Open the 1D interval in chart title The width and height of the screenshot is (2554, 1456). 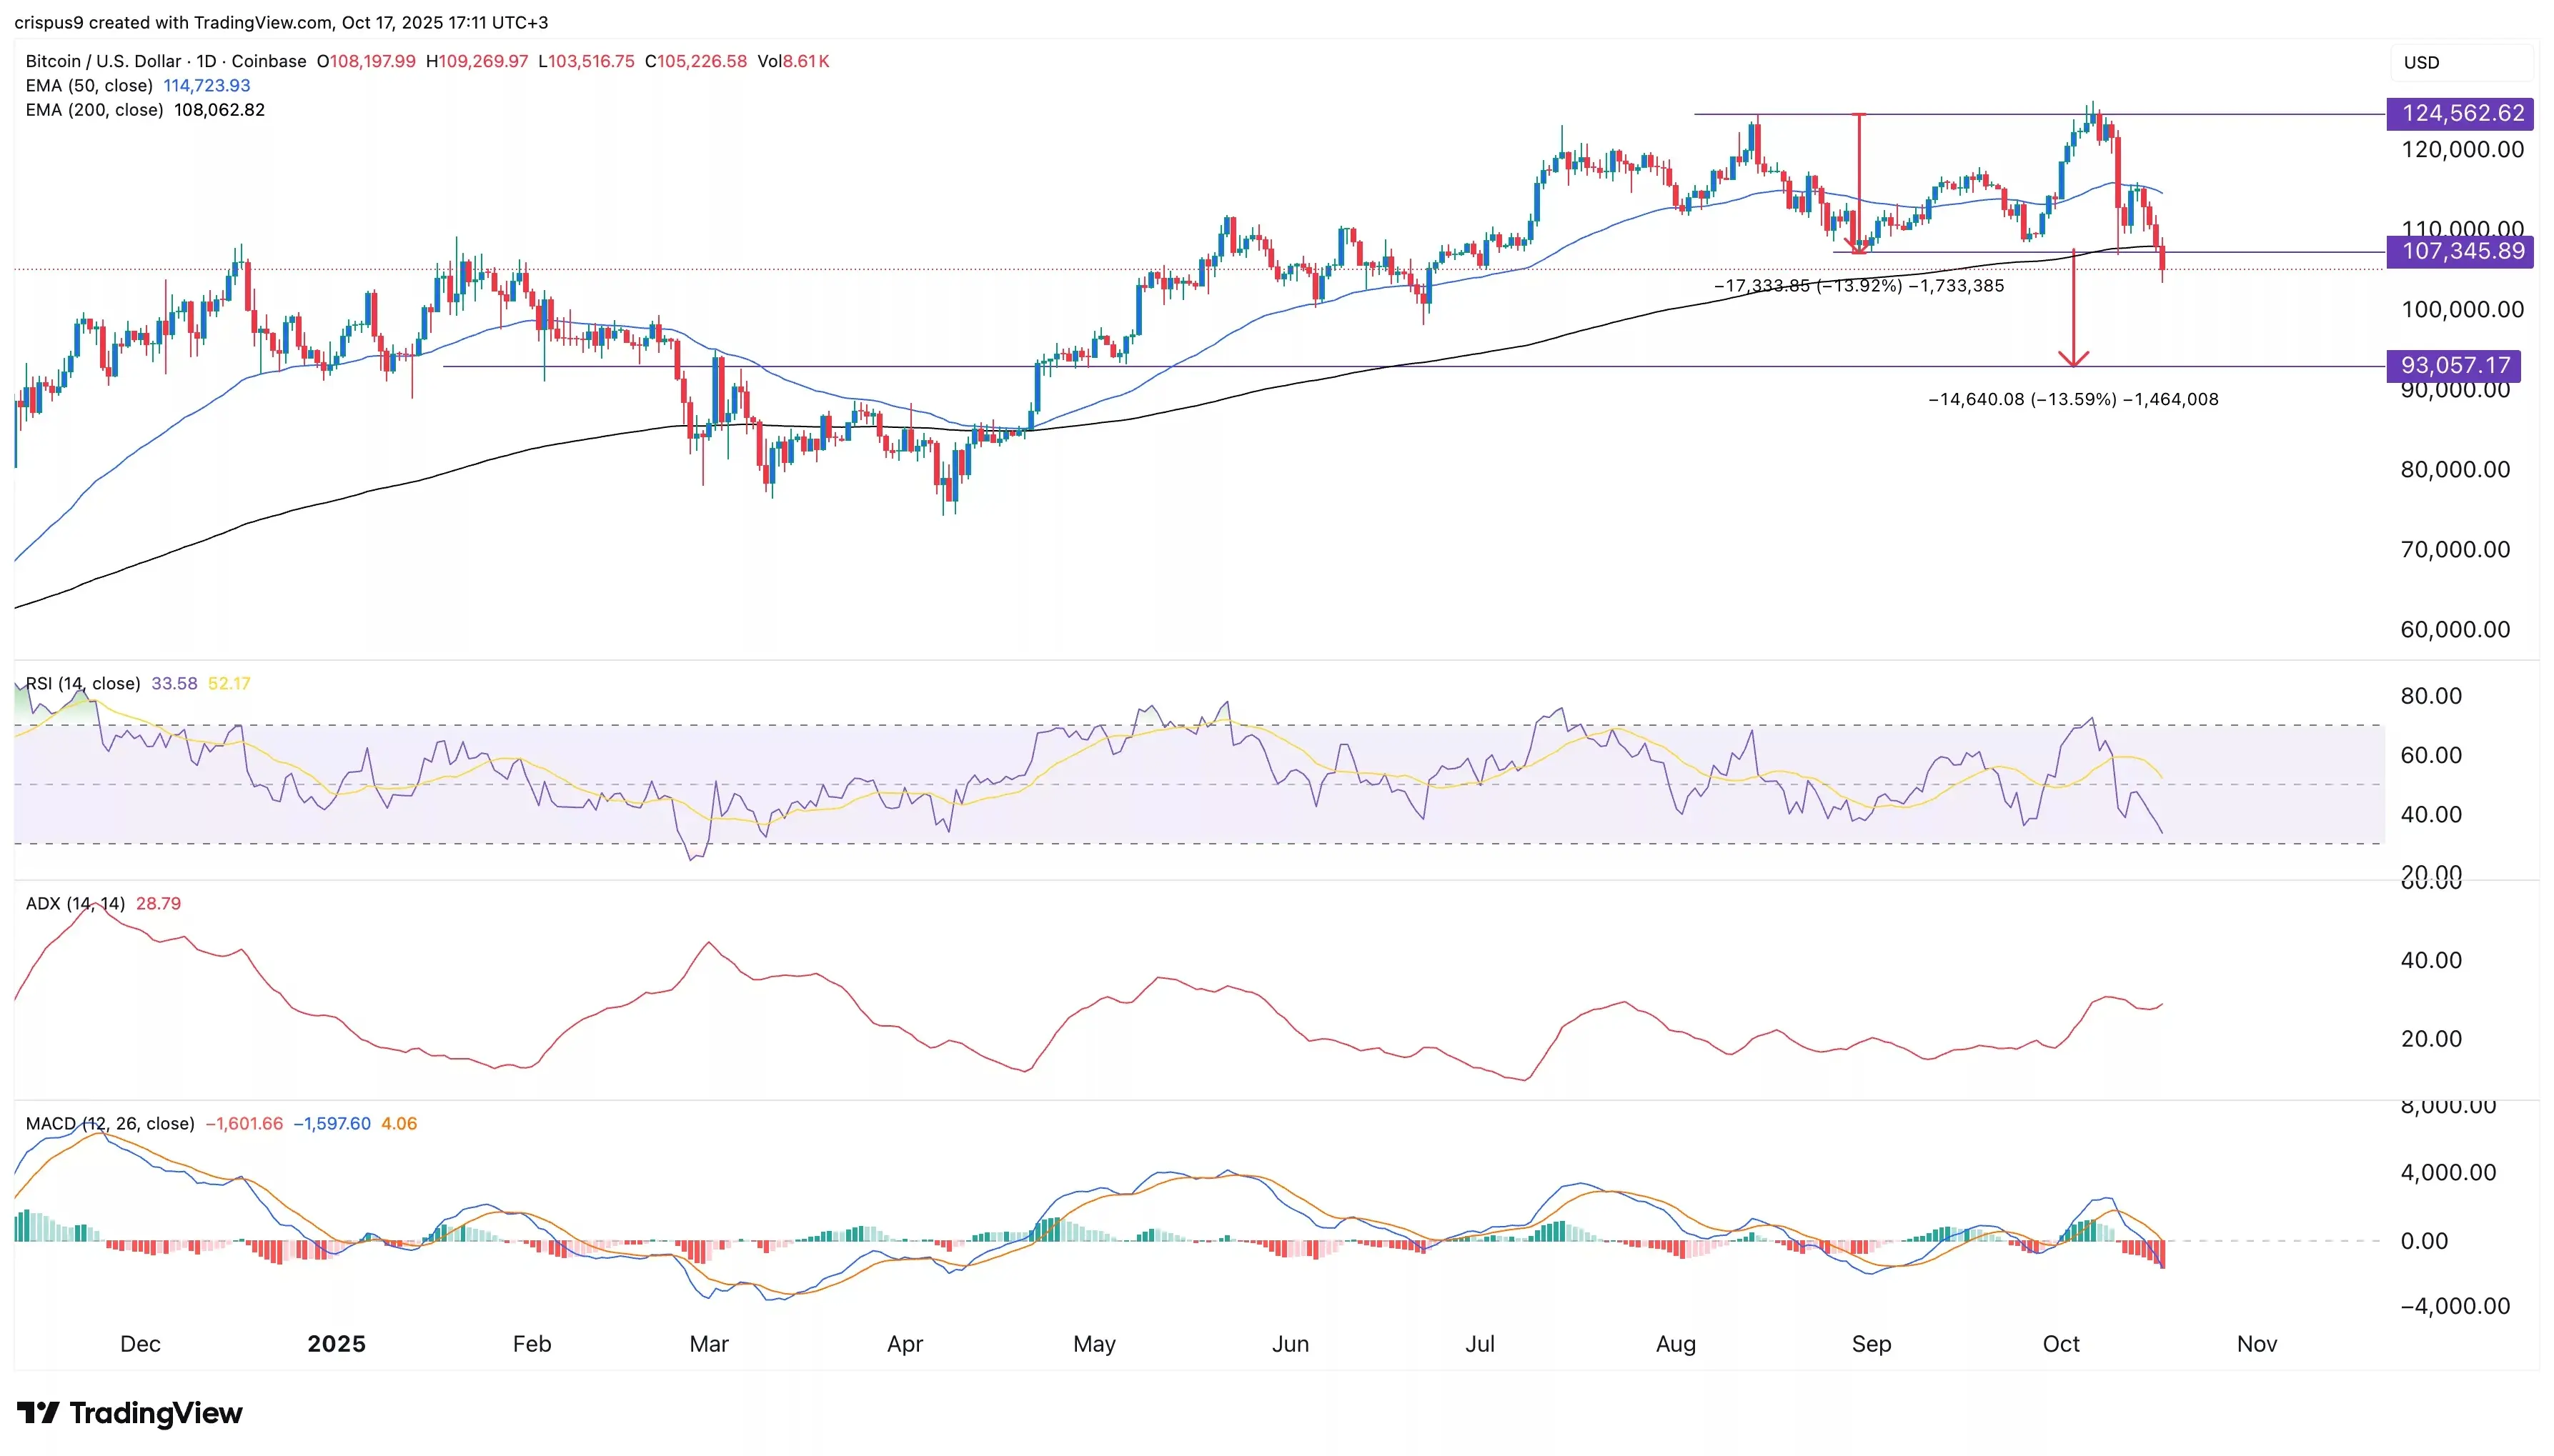click(206, 61)
